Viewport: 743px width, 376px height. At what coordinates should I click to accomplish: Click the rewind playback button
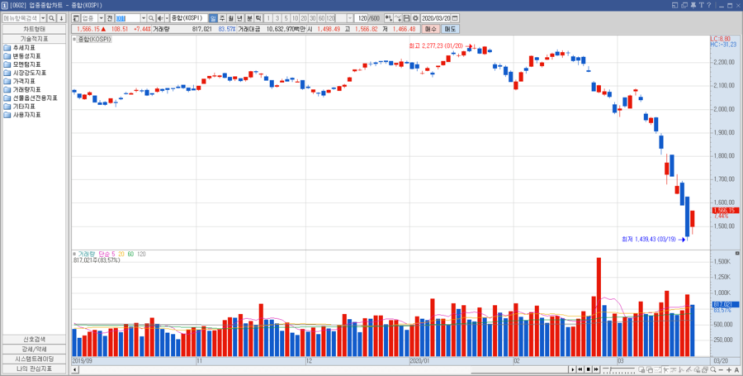coord(580,369)
